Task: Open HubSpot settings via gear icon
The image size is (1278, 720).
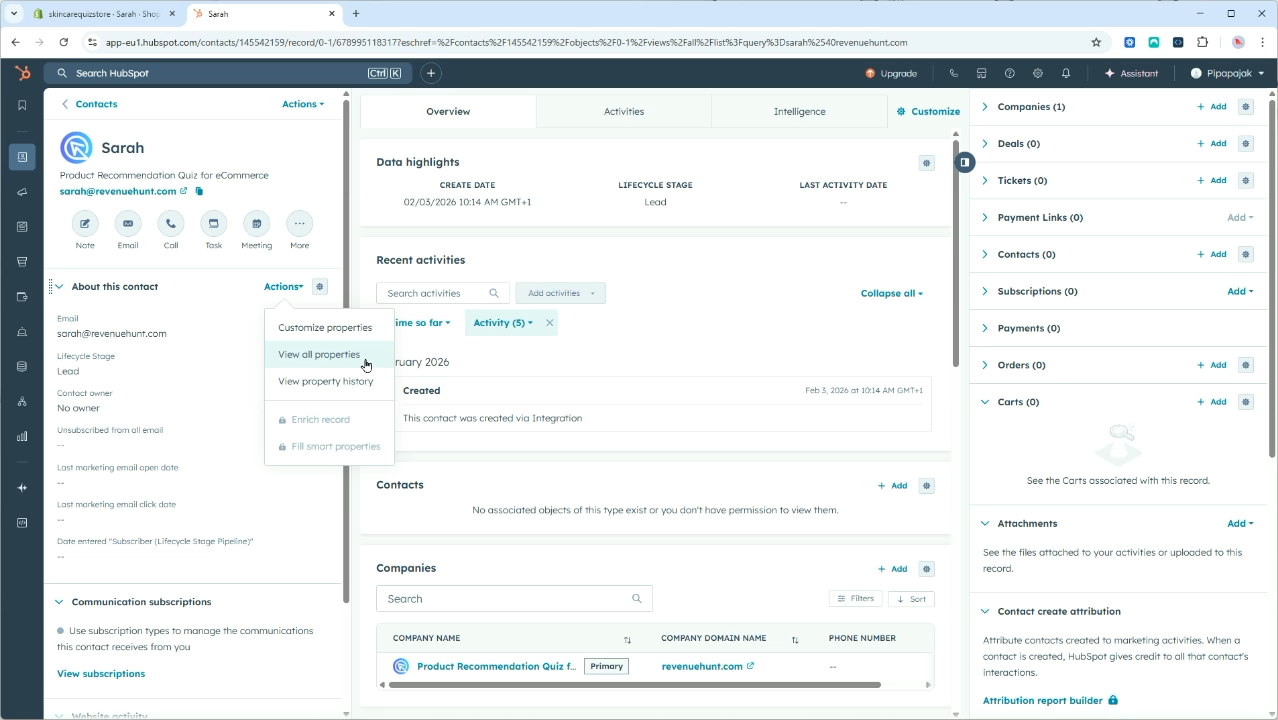Action: click(1037, 72)
